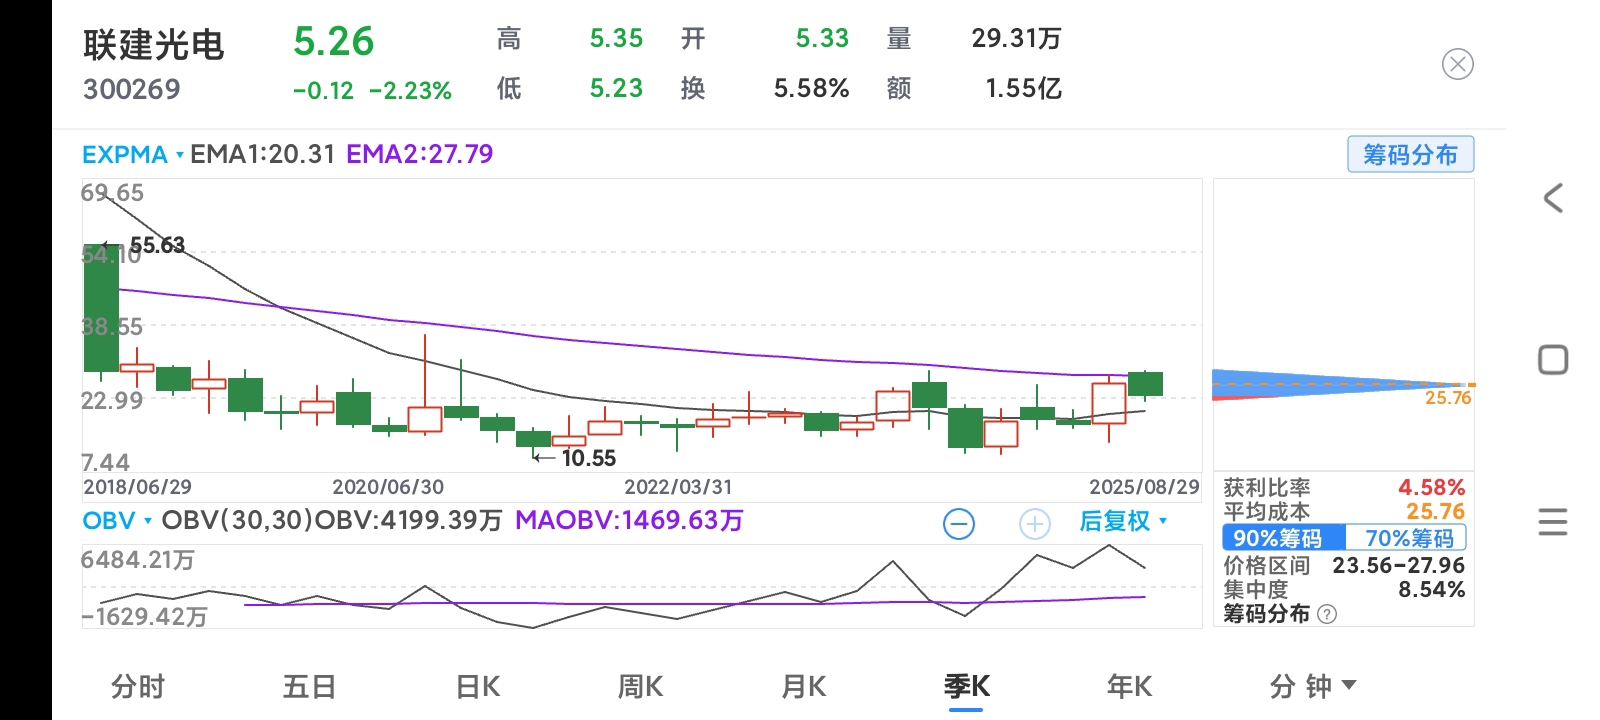
Task: Switch to the 年K tab
Action: (1130, 686)
